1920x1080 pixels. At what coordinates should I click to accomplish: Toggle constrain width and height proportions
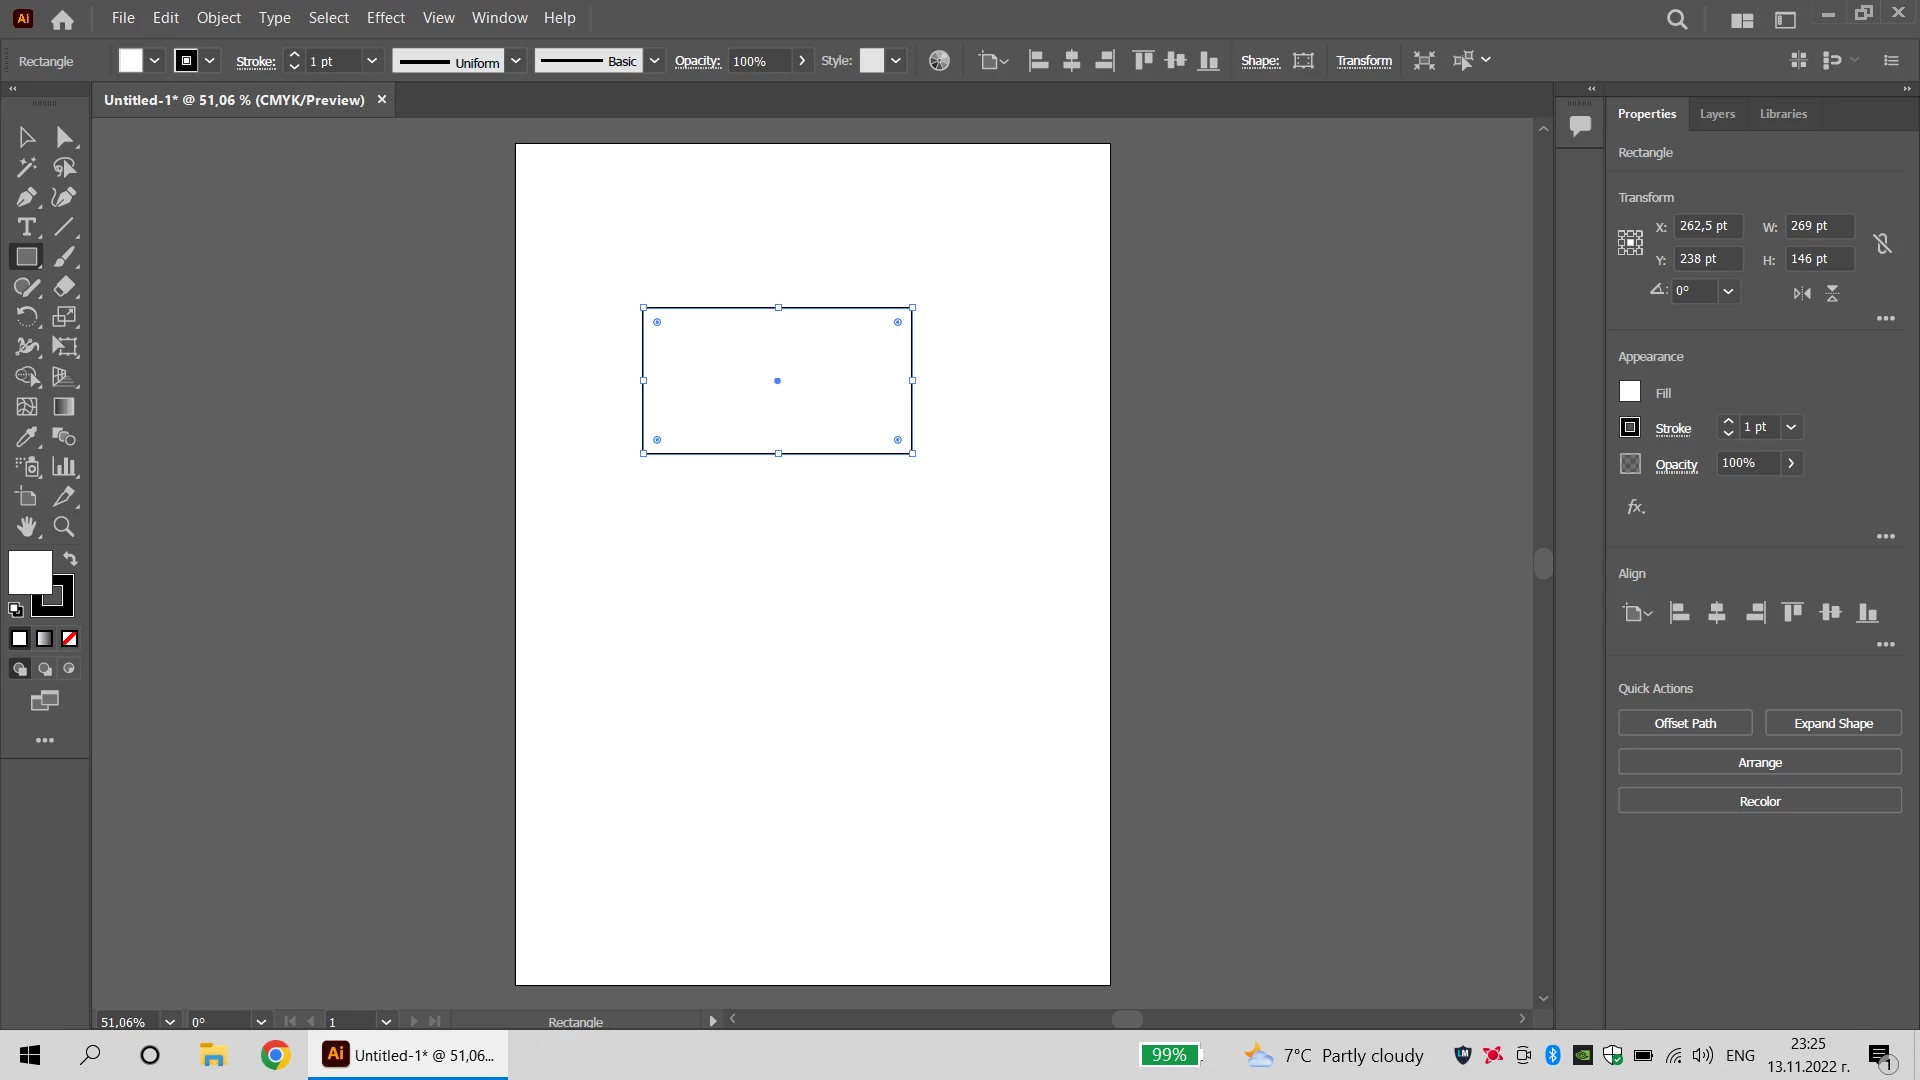pos(1882,243)
